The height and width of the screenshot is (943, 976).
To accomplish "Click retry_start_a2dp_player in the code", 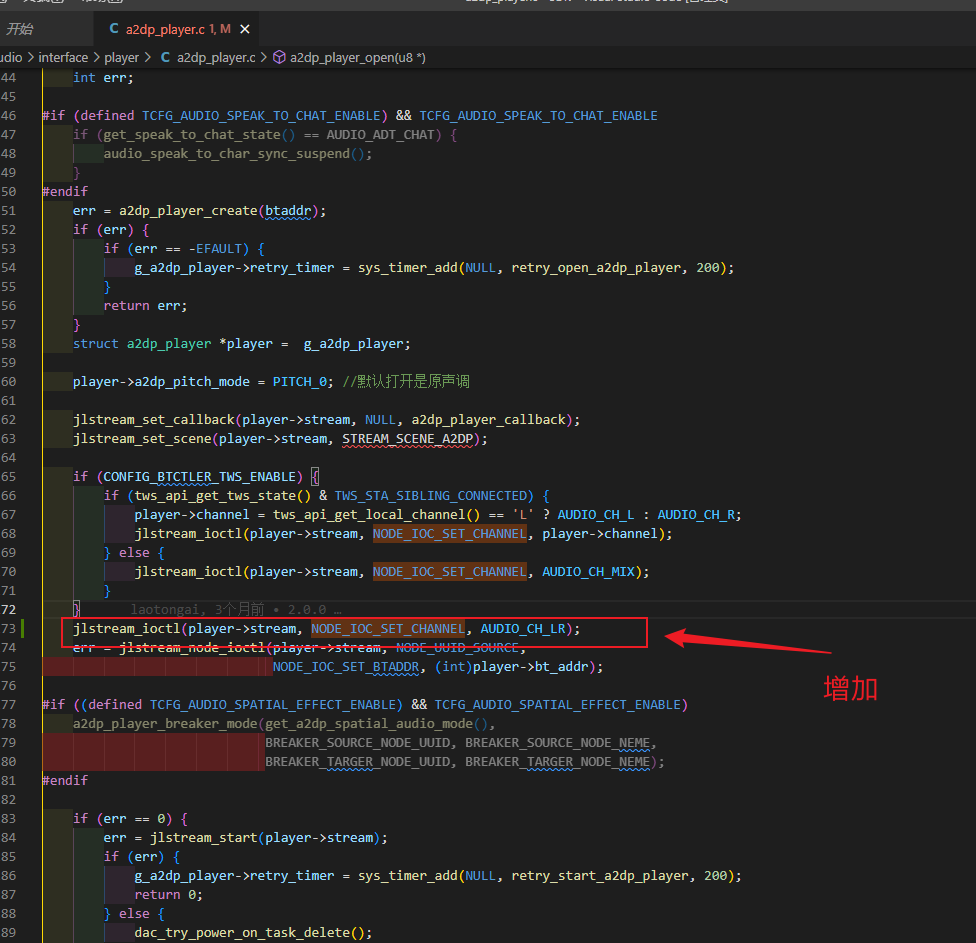I will pyautogui.click(x=600, y=876).
